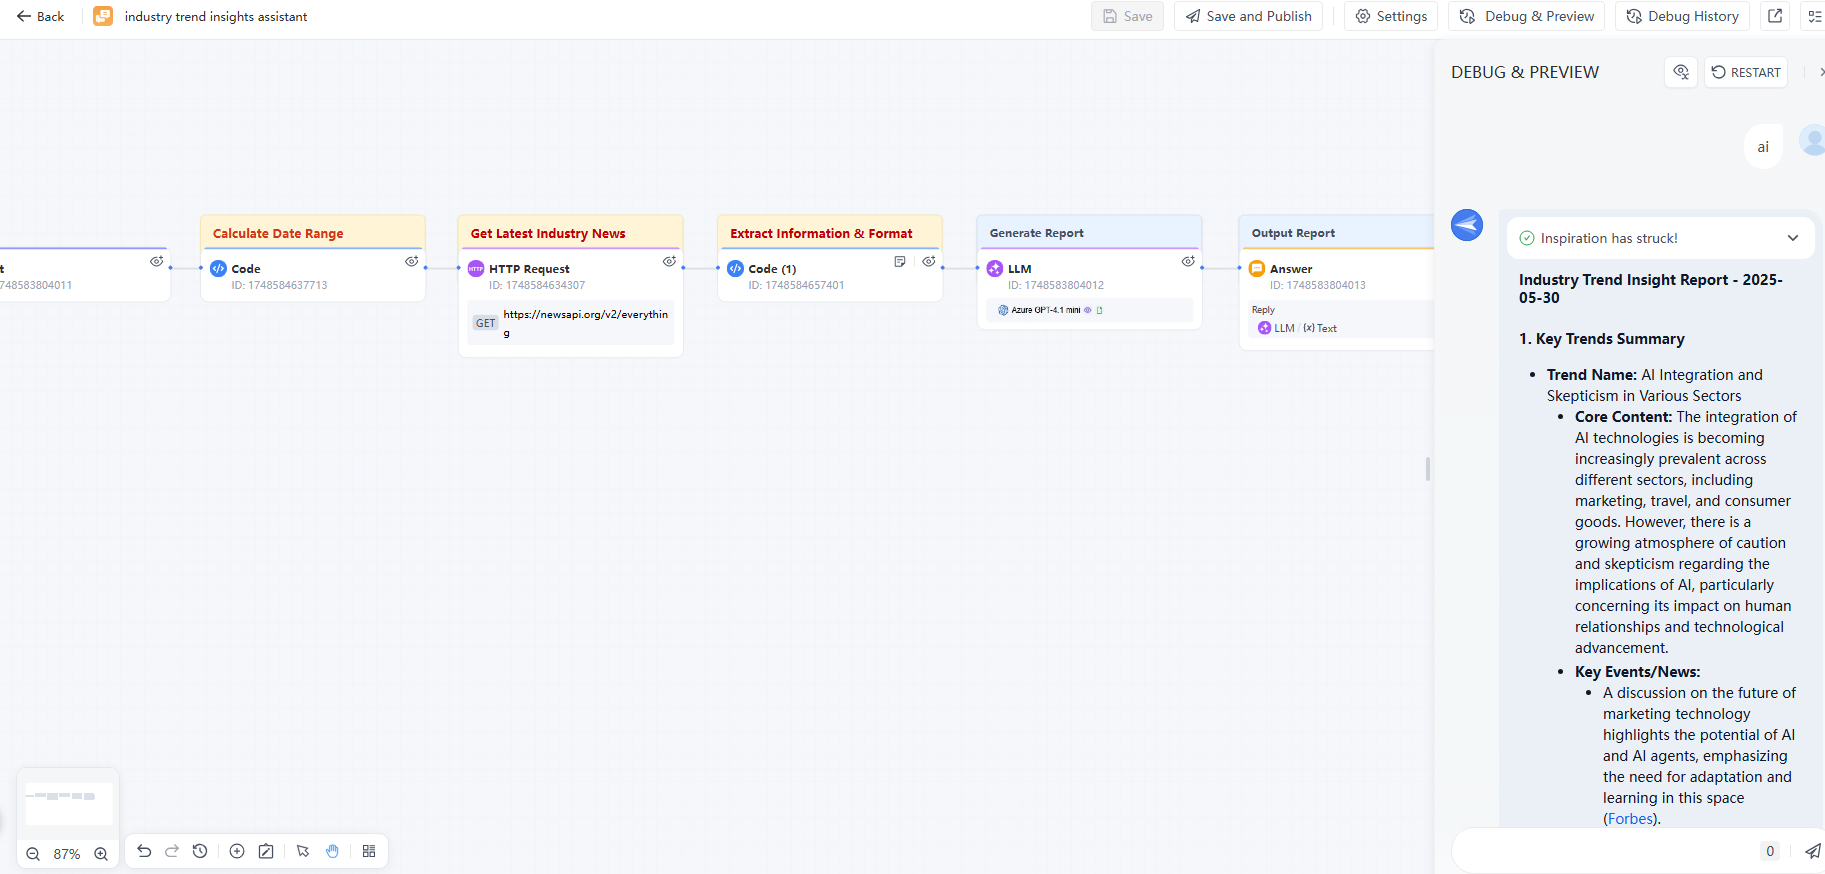Expand the 'Inspiration has struck!' section

(1792, 238)
